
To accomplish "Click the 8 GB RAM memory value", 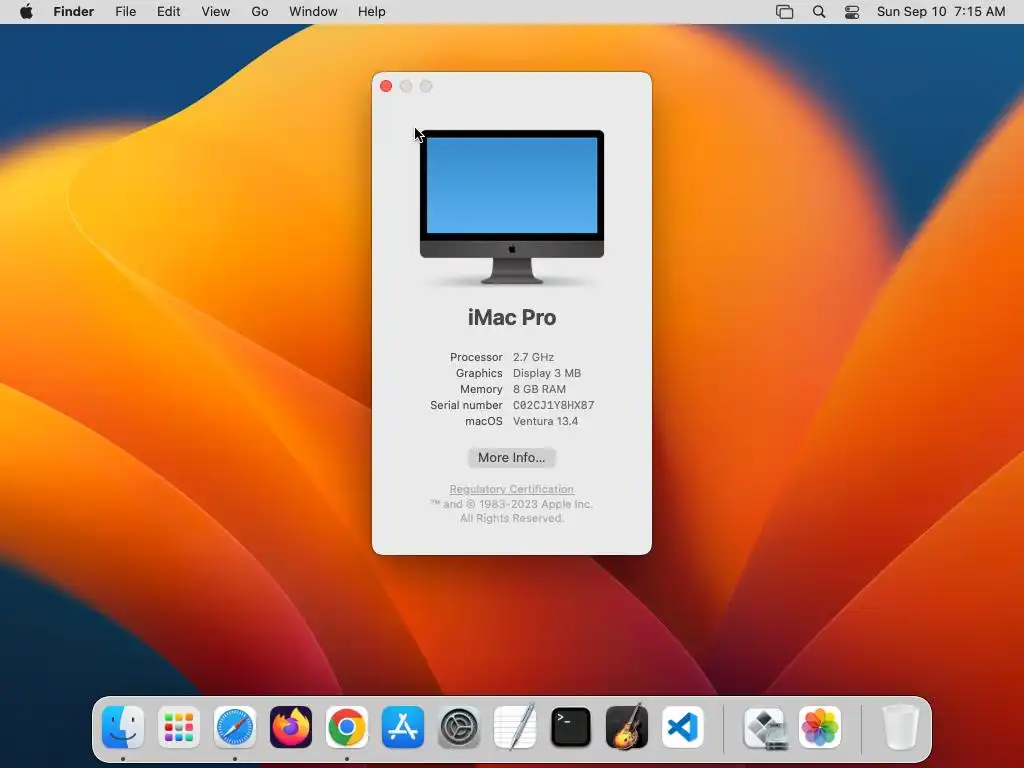I will click(x=539, y=389).
